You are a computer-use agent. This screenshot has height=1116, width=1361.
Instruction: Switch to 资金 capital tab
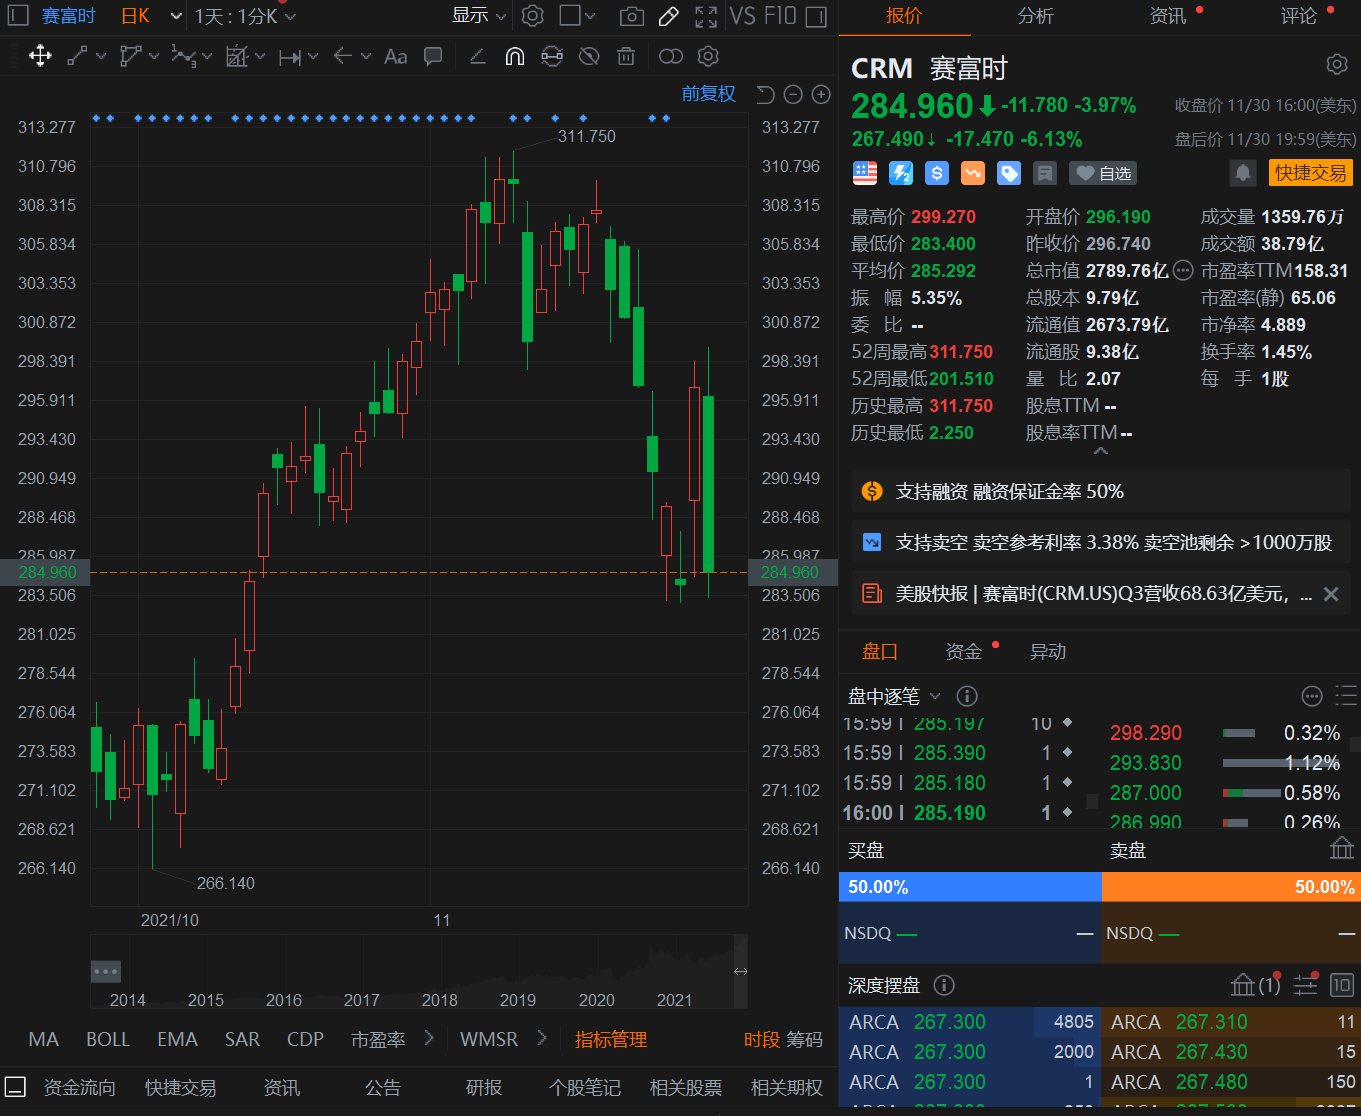[x=964, y=652]
